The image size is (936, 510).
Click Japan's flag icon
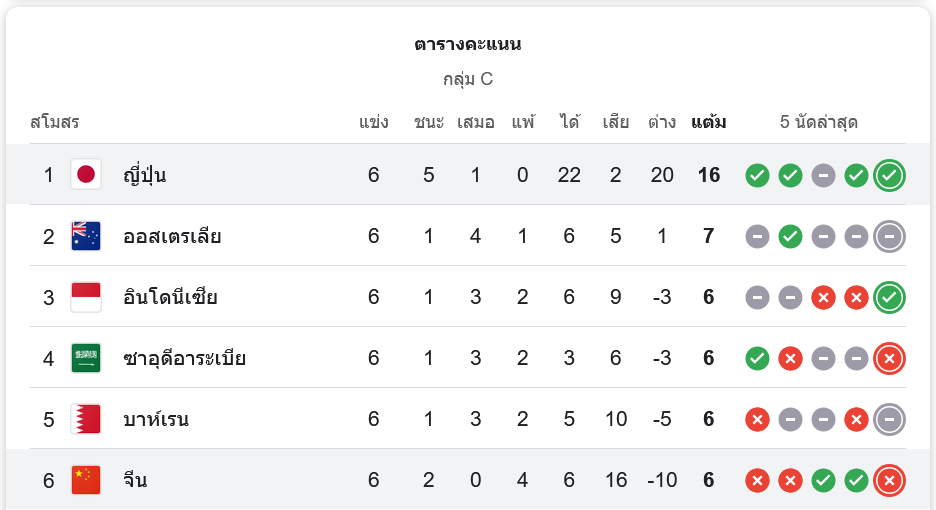[x=86, y=175]
